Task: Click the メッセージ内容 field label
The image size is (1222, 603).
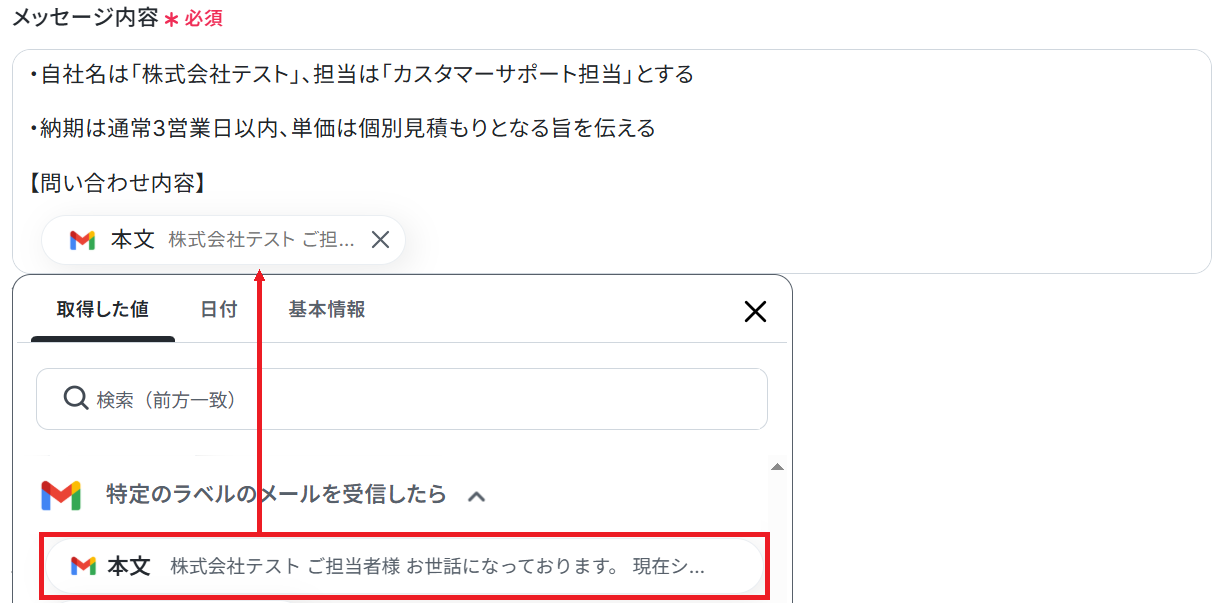Action: (x=85, y=17)
